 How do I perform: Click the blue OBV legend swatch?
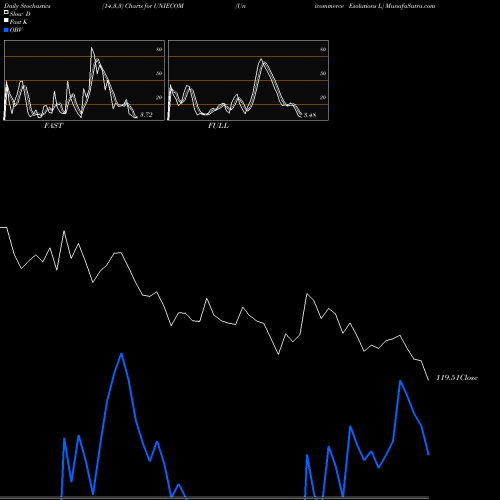coord(6,30)
